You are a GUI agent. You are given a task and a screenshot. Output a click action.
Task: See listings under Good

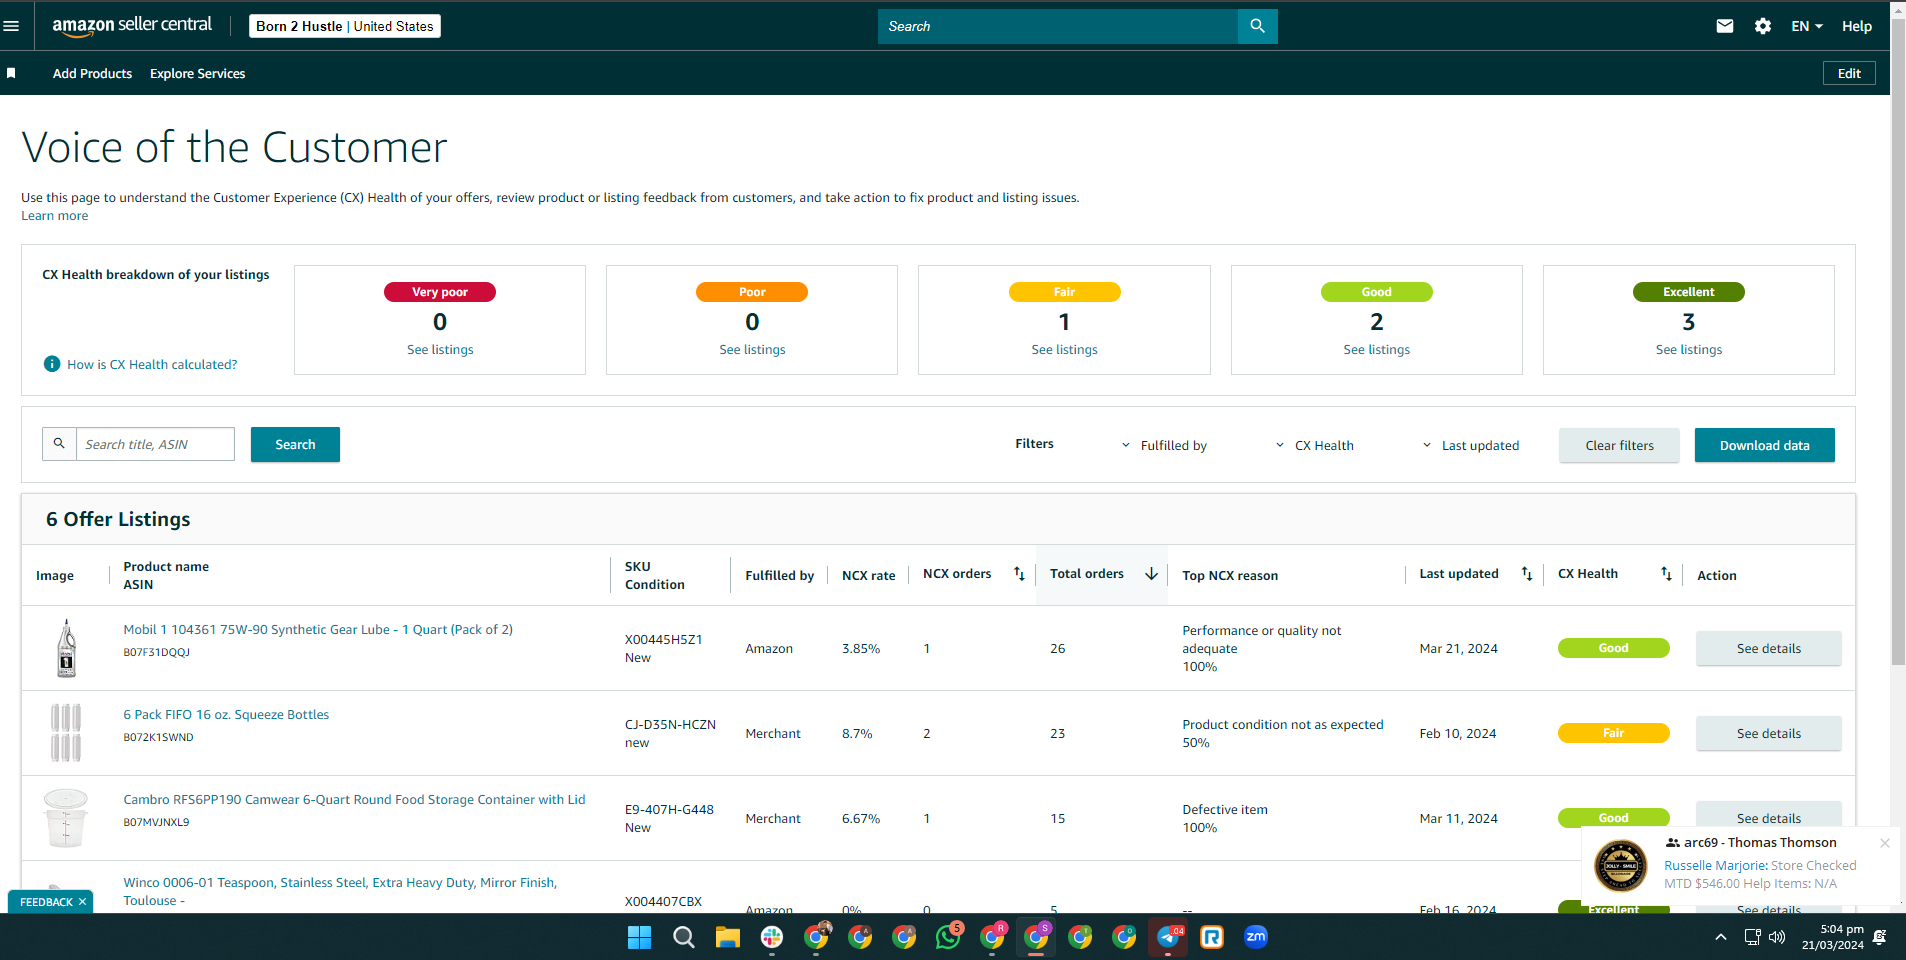point(1376,349)
